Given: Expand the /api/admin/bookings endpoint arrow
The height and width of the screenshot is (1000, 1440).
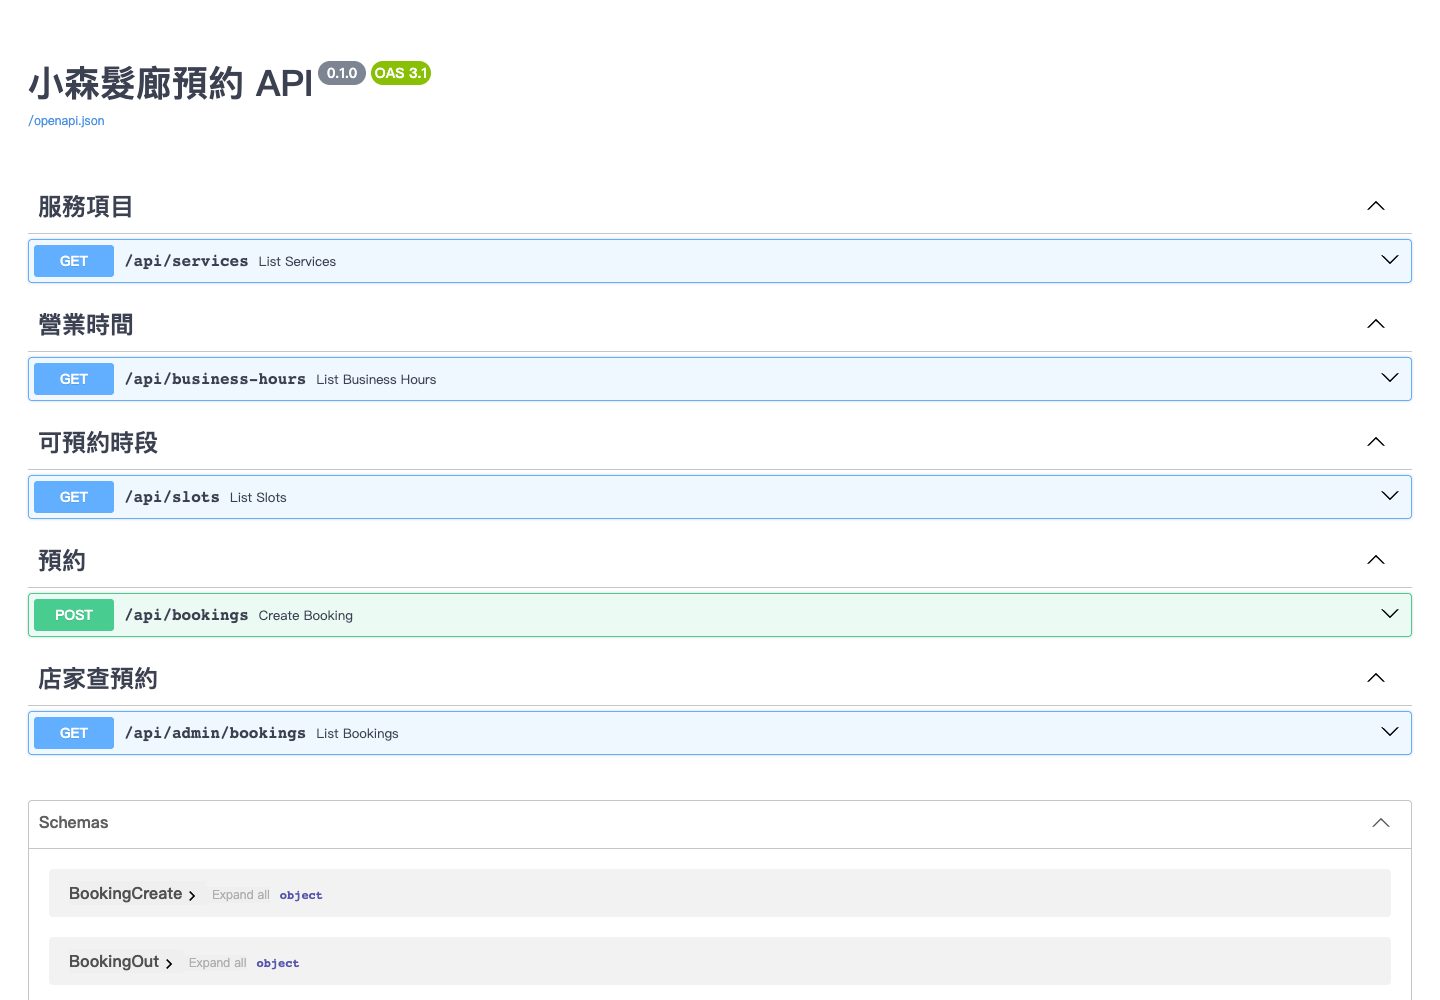Looking at the screenshot, I should [x=1390, y=732].
